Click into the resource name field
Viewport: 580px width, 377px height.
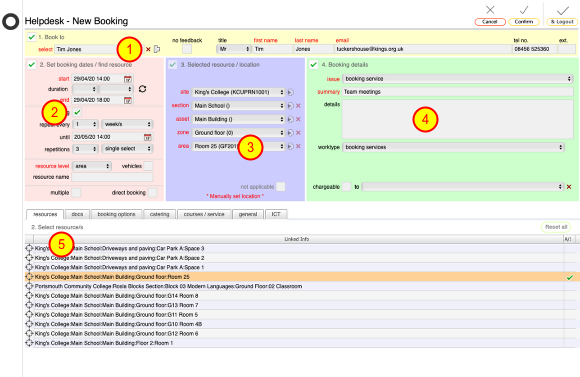112,177
